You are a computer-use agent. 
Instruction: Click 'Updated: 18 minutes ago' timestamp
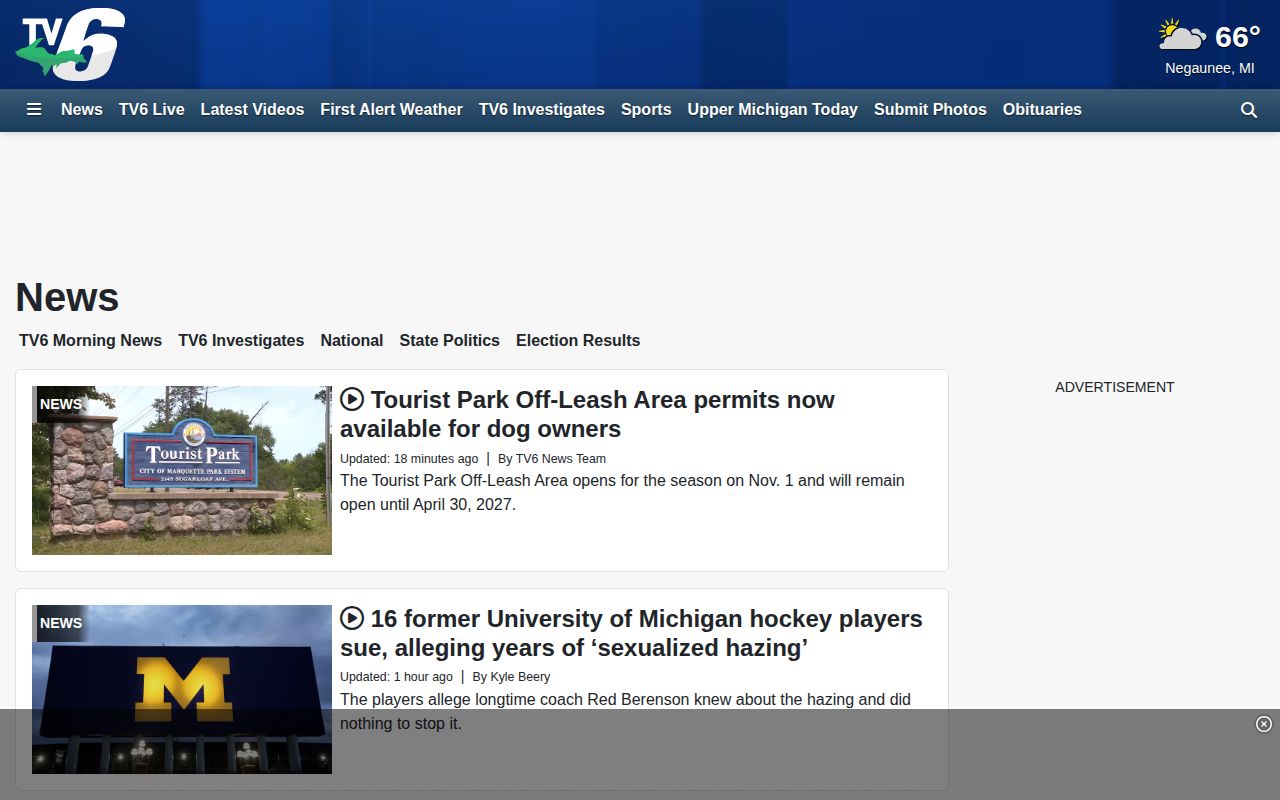click(x=409, y=459)
